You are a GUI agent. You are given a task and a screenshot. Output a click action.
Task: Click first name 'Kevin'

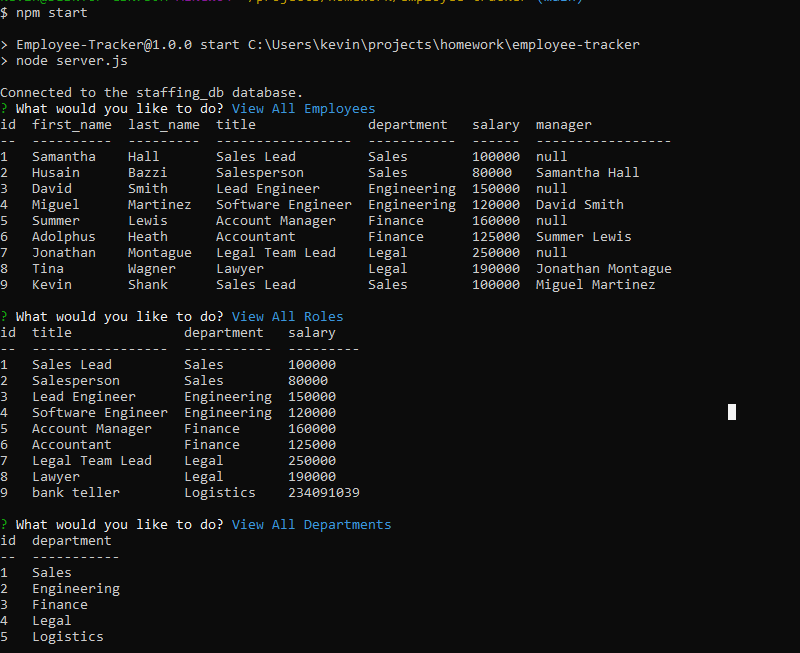pos(52,285)
